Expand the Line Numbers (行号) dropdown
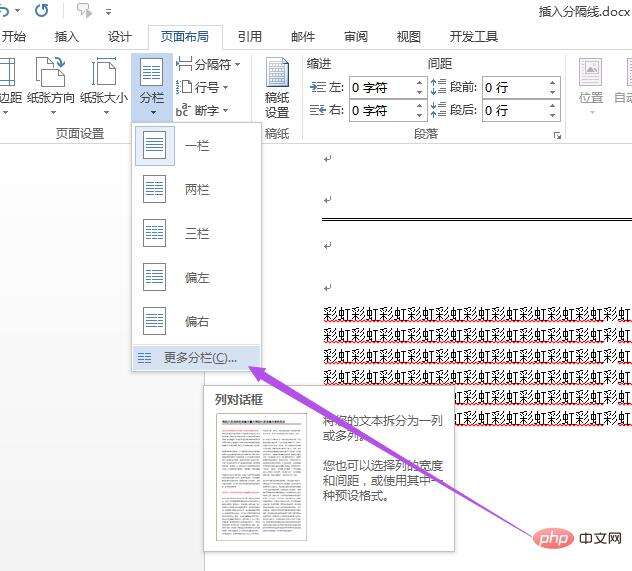This screenshot has width=632, height=571. pyautogui.click(x=204, y=87)
